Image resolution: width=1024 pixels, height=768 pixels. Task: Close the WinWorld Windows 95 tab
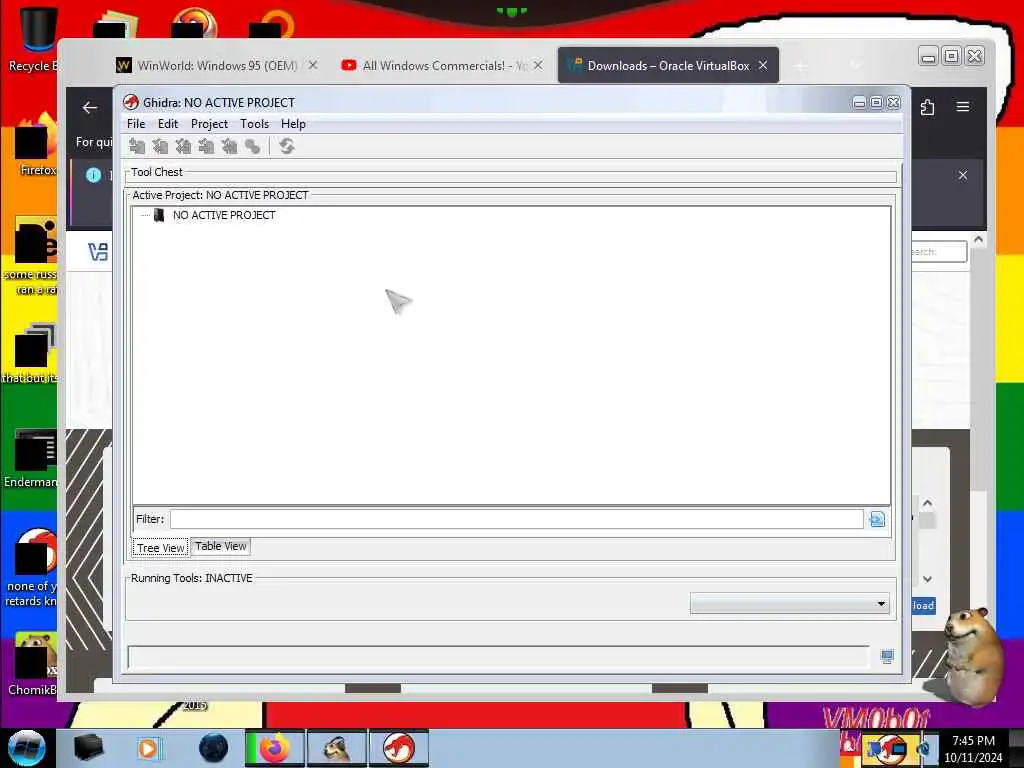pyautogui.click(x=313, y=65)
